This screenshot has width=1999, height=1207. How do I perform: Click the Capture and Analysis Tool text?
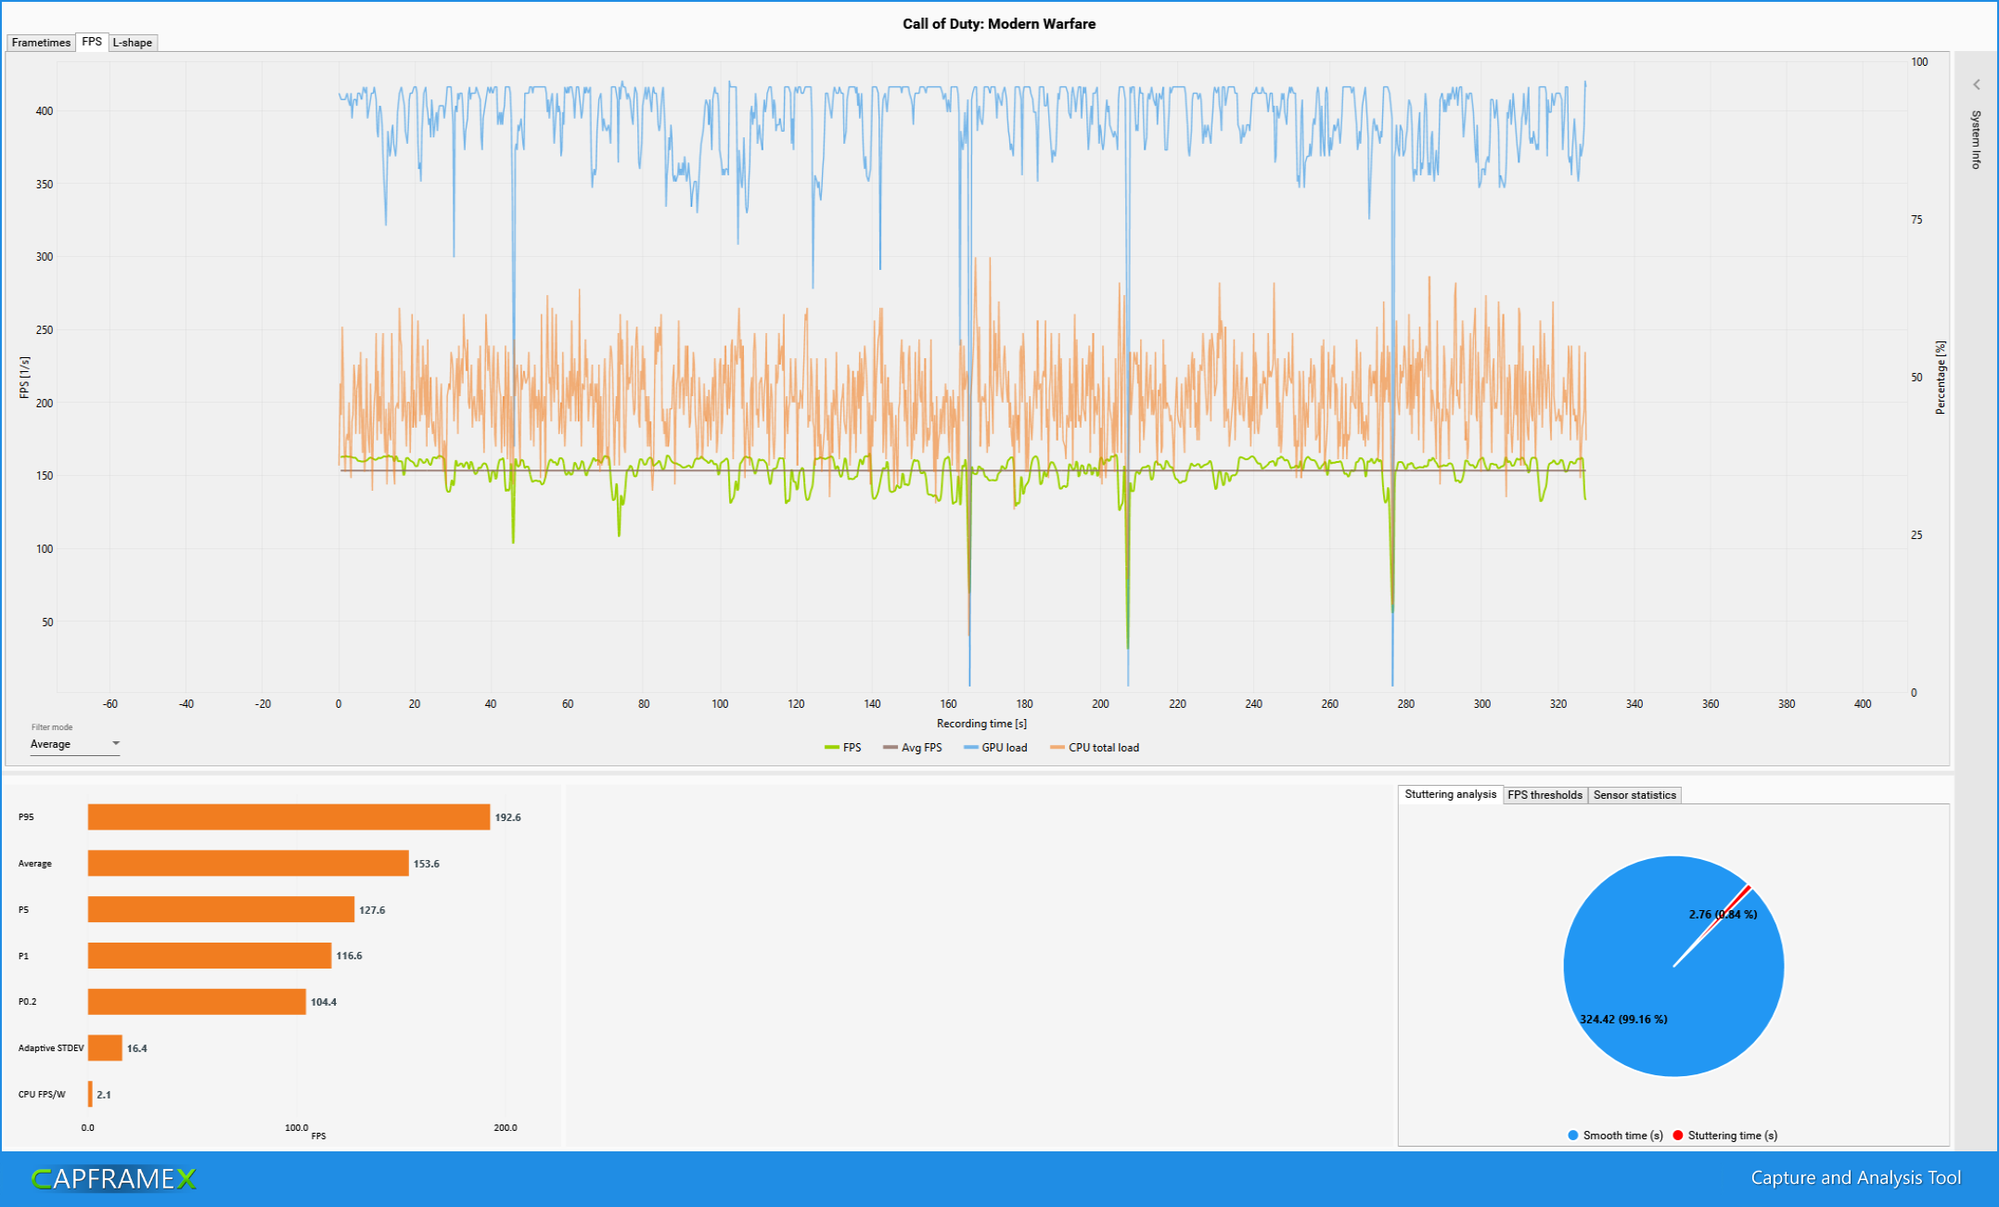1855,1178
